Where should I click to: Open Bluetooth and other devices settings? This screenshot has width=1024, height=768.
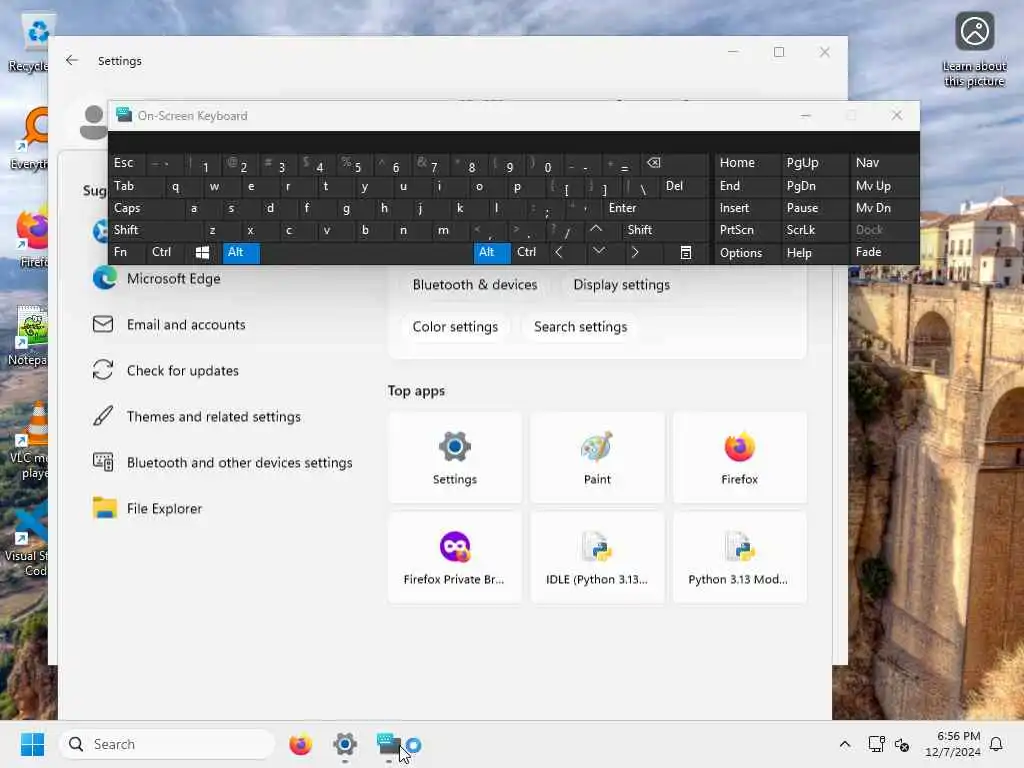click(x=239, y=462)
